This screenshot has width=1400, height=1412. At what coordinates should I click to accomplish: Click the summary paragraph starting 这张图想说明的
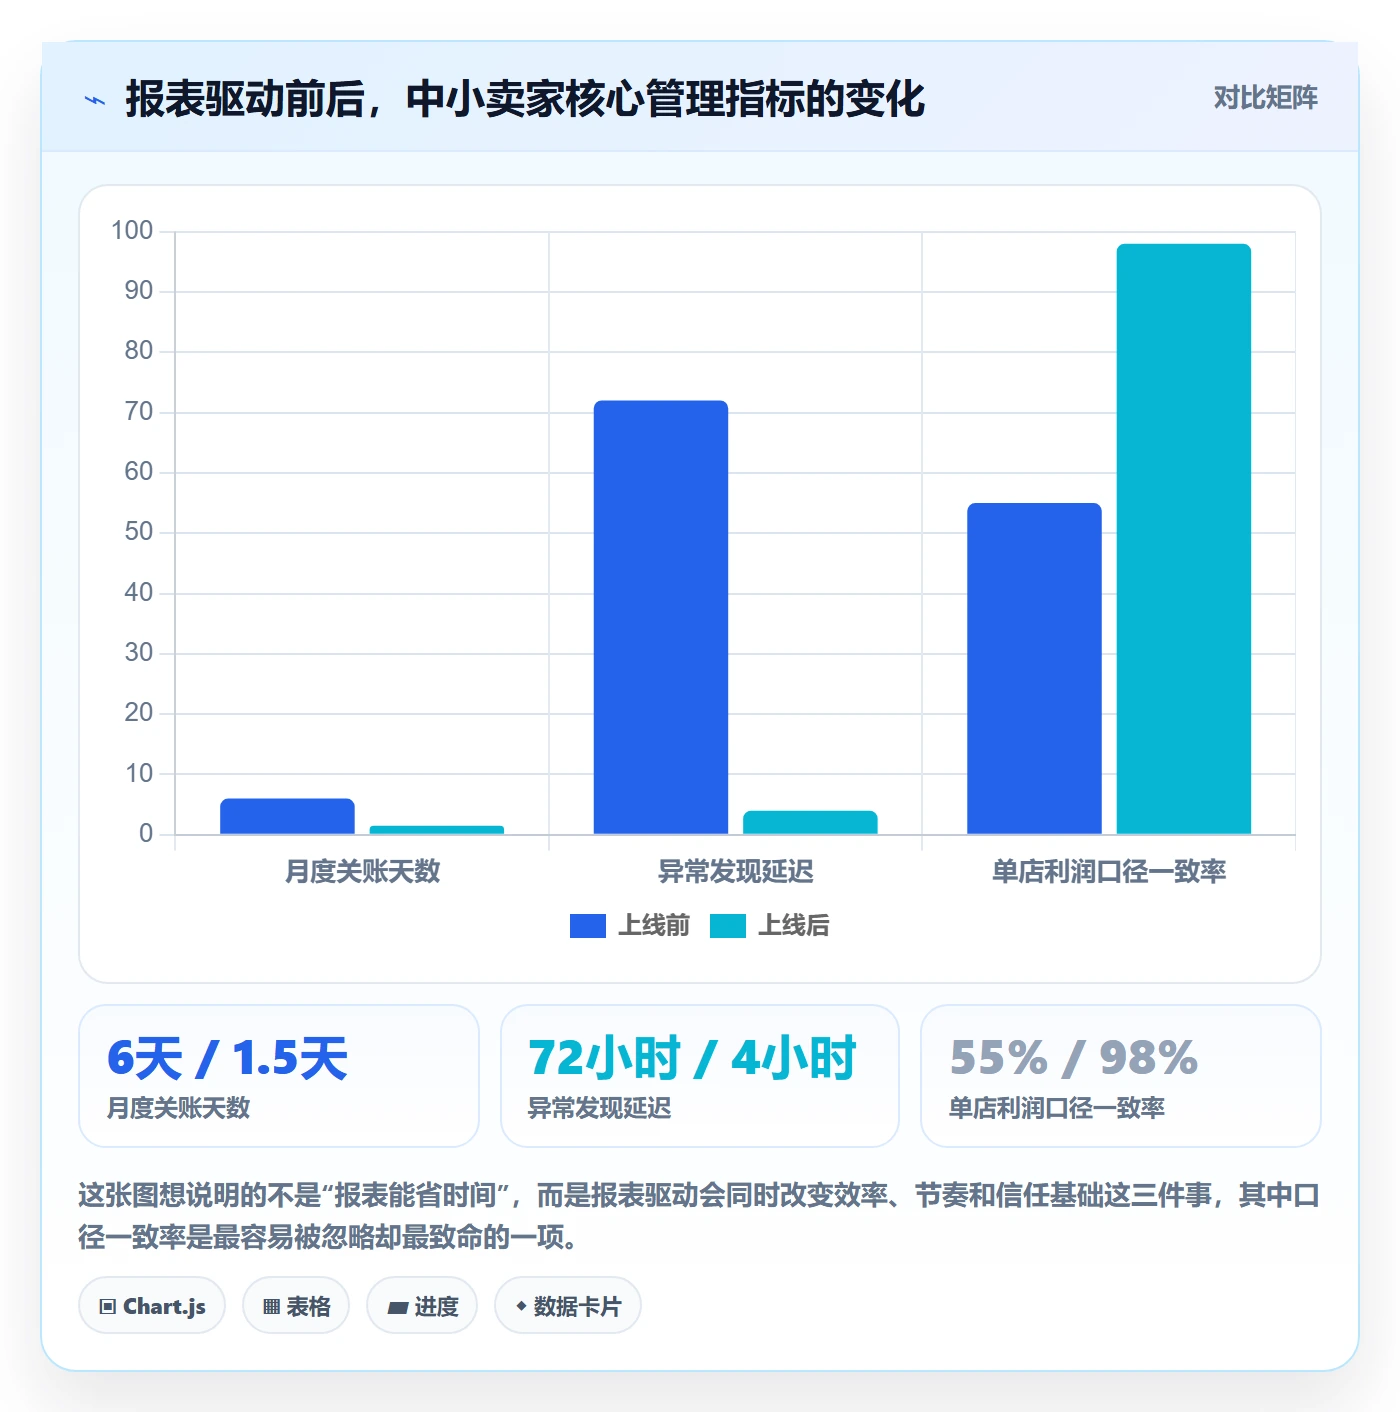[x=700, y=1215]
